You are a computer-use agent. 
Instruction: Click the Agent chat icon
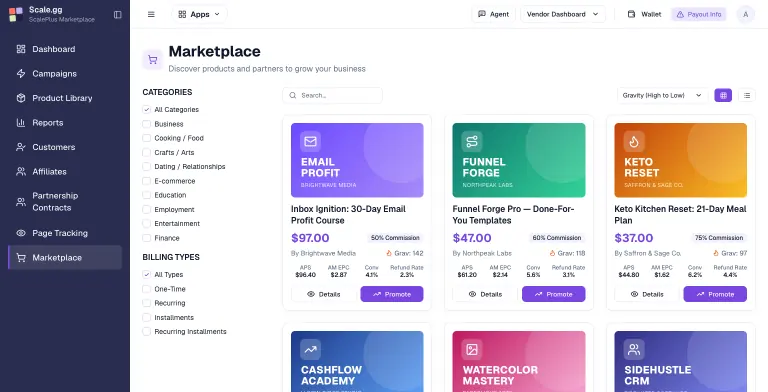click(482, 14)
